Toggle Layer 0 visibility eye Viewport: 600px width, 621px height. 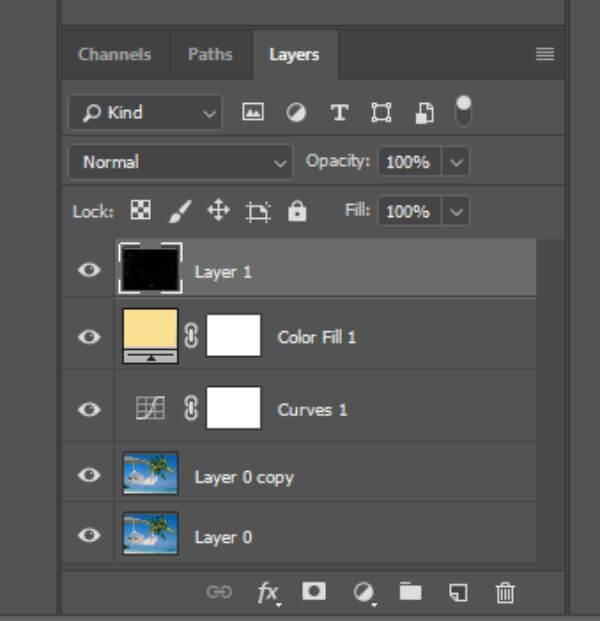pos(89,535)
